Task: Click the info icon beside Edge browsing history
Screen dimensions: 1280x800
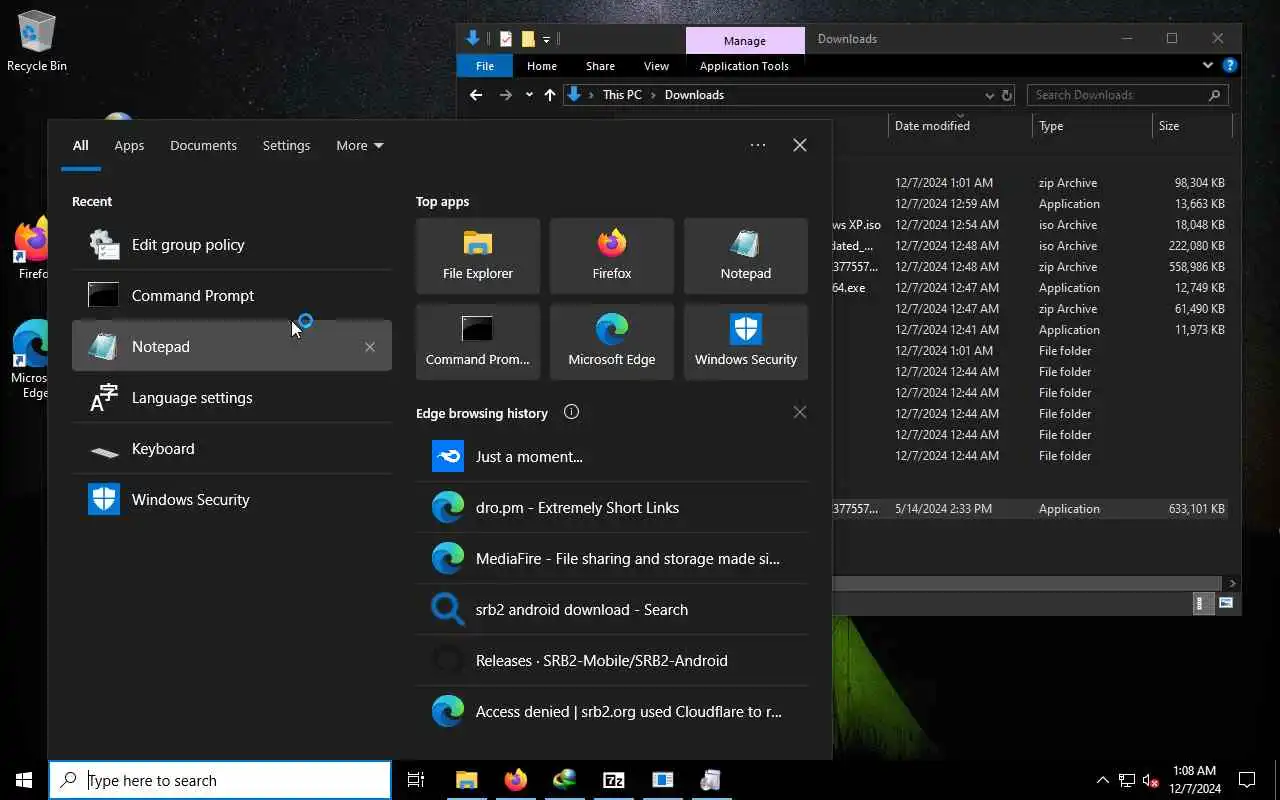Action: [571, 412]
